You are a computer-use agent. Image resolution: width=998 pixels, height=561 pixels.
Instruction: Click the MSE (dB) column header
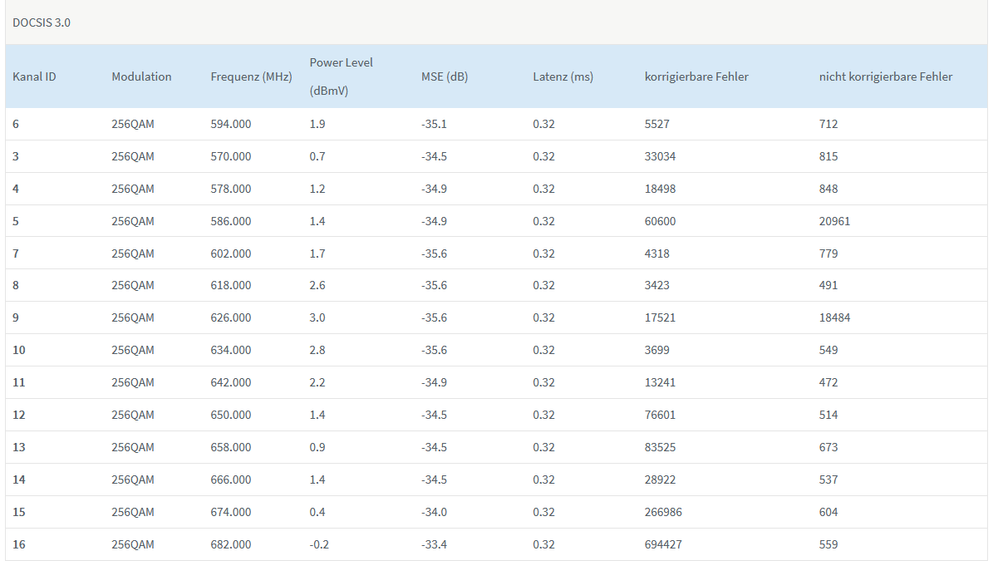coord(444,77)
